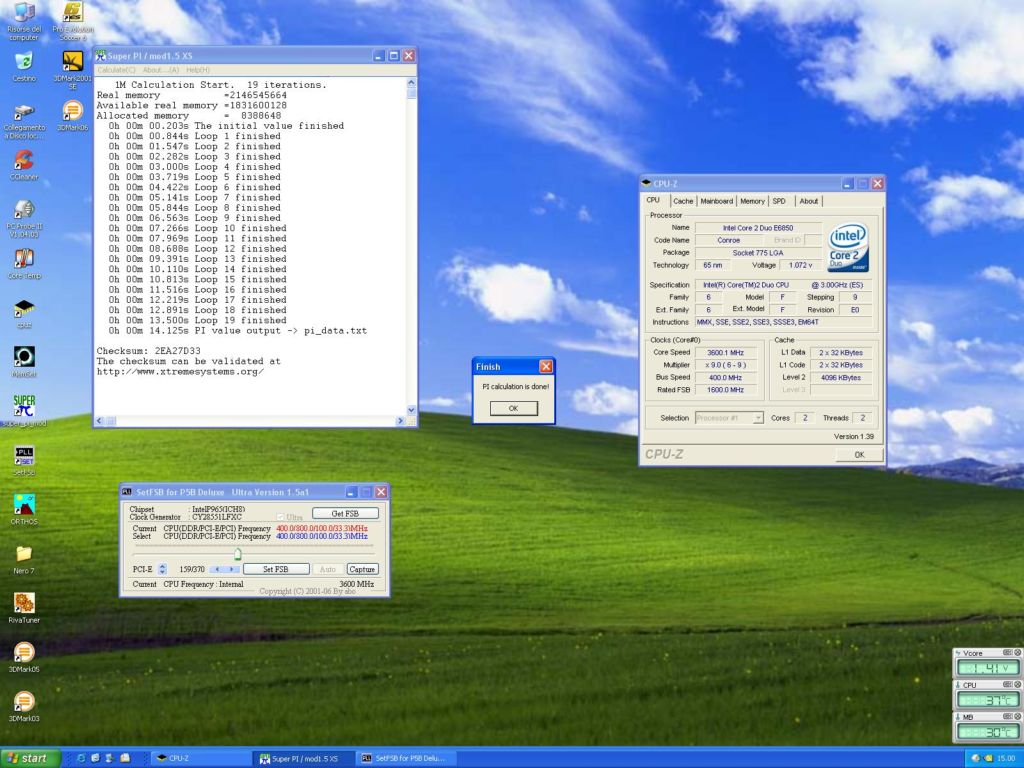Screen dimensions: 1024x768
Task: Switch to the About tab in CPU-Z
Action: 808,201
